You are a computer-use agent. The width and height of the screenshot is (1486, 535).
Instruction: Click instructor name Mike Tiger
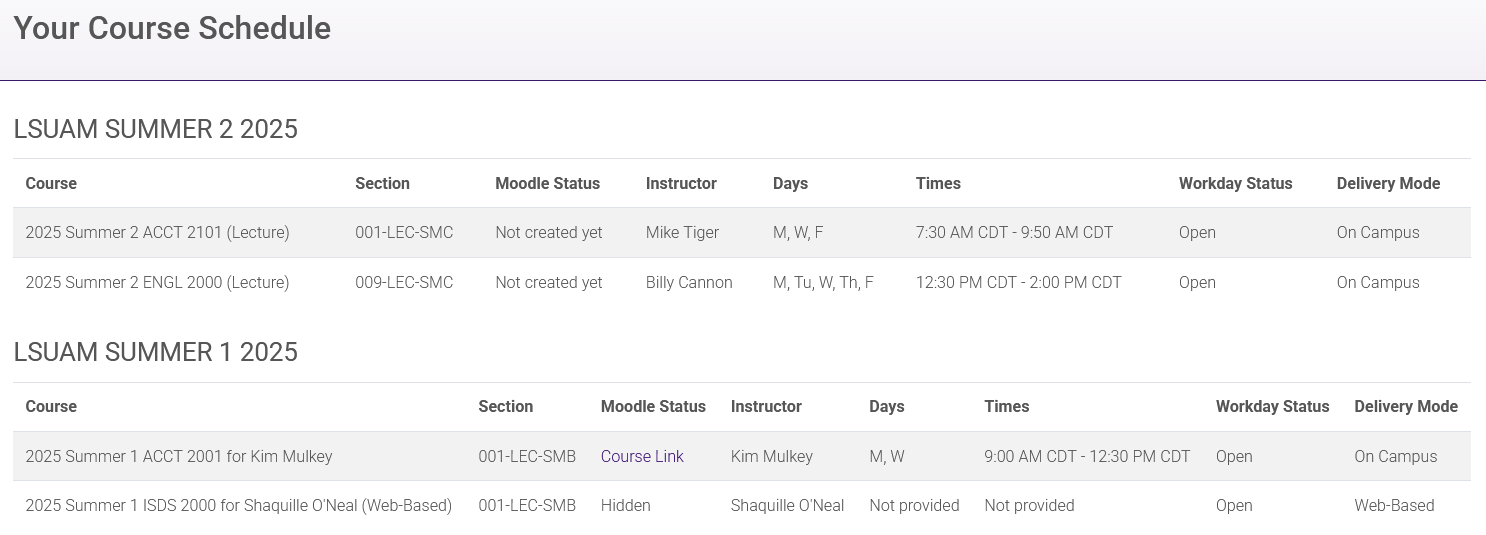click(682, 233)
